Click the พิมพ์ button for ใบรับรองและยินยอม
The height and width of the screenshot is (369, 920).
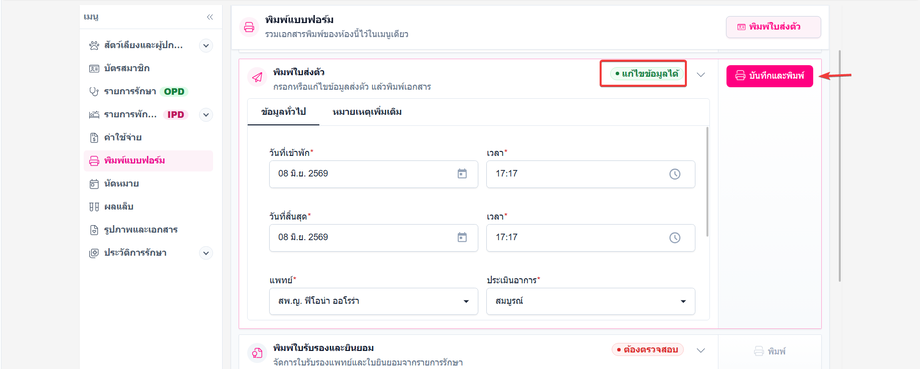pos(769,351)
